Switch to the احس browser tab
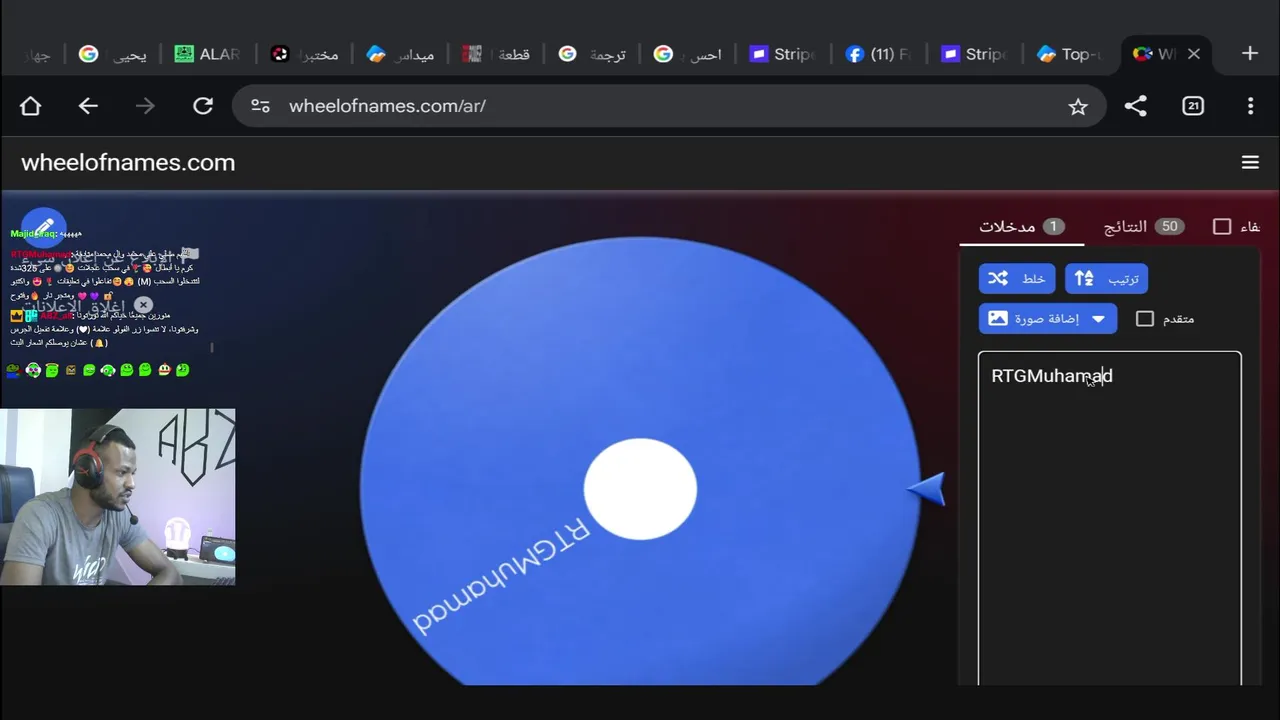The height and width of the screenshot is (720, 1280). coord(688,54)
